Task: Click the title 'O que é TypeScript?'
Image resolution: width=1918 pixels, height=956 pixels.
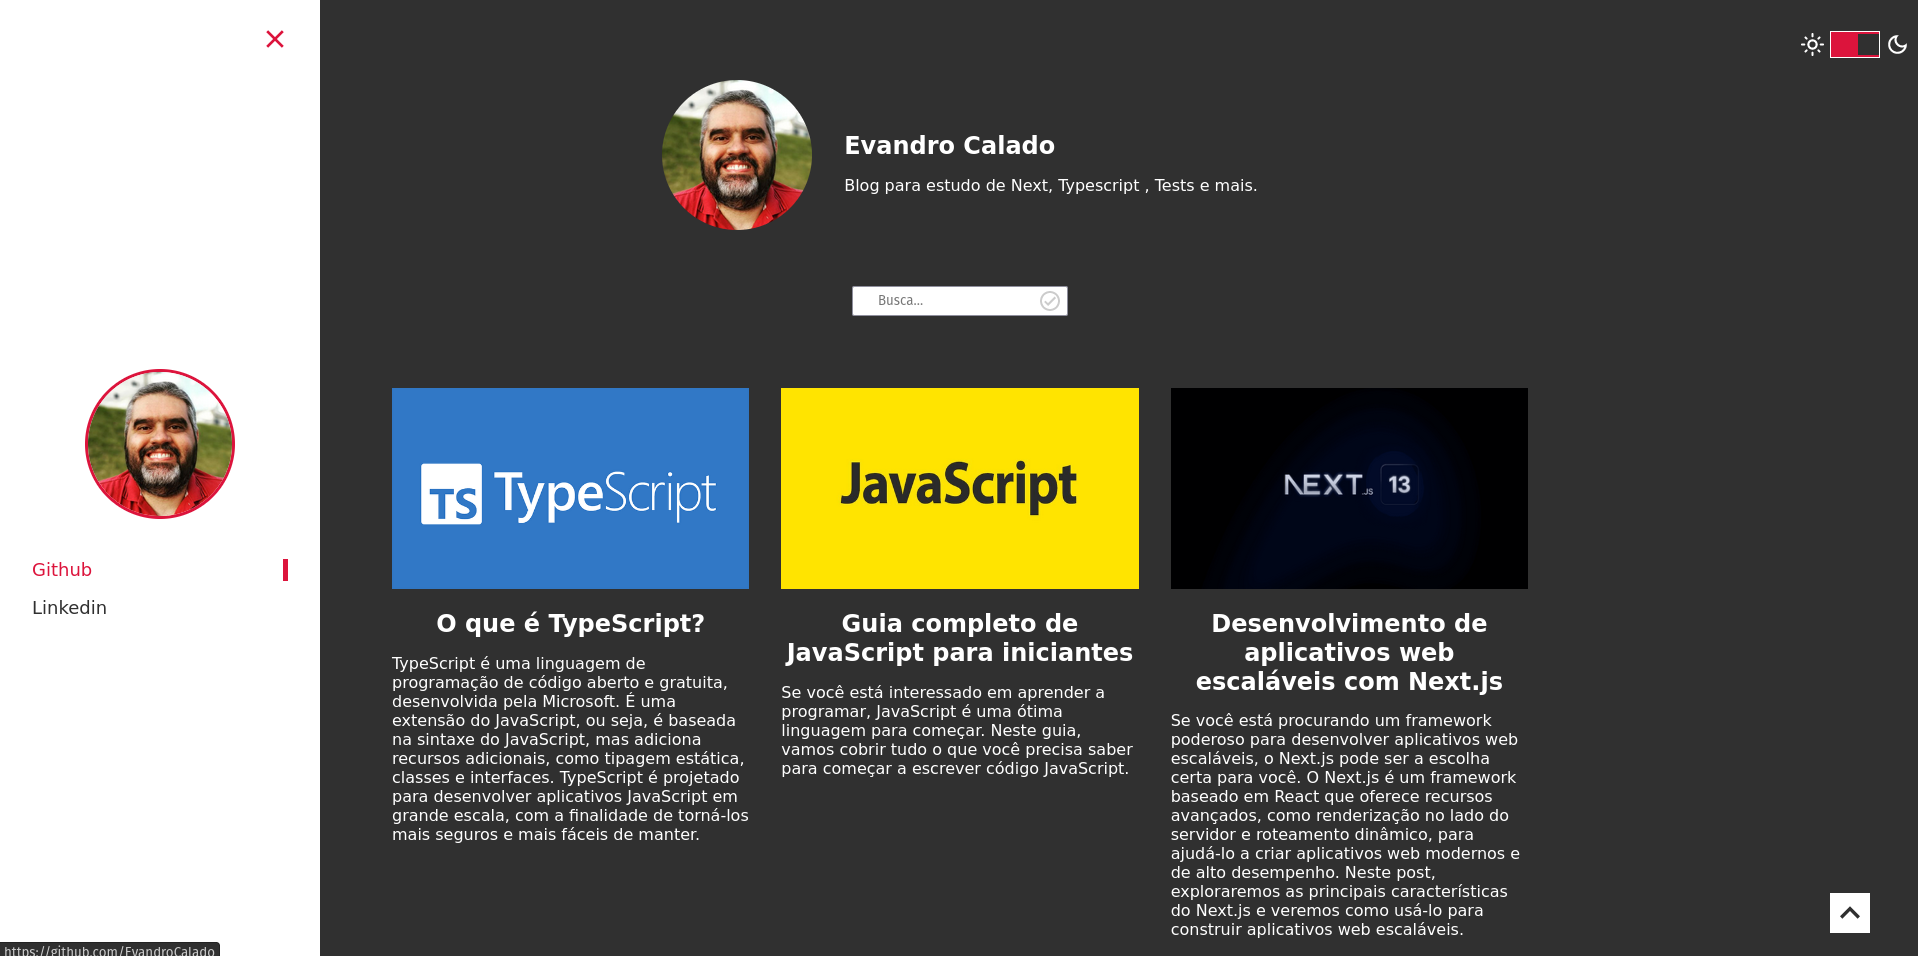Action: tap(570, 623)
